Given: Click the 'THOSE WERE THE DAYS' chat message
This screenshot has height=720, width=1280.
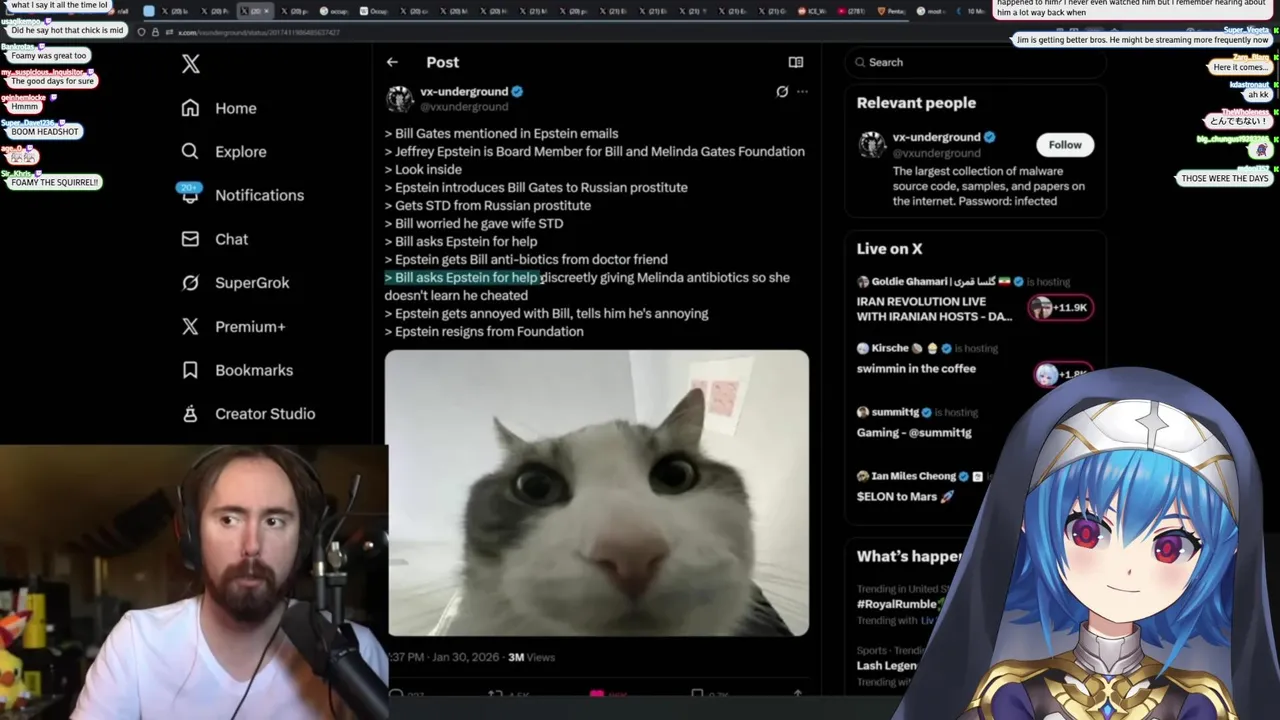Looking at the screenshot, I should 1224,178.
